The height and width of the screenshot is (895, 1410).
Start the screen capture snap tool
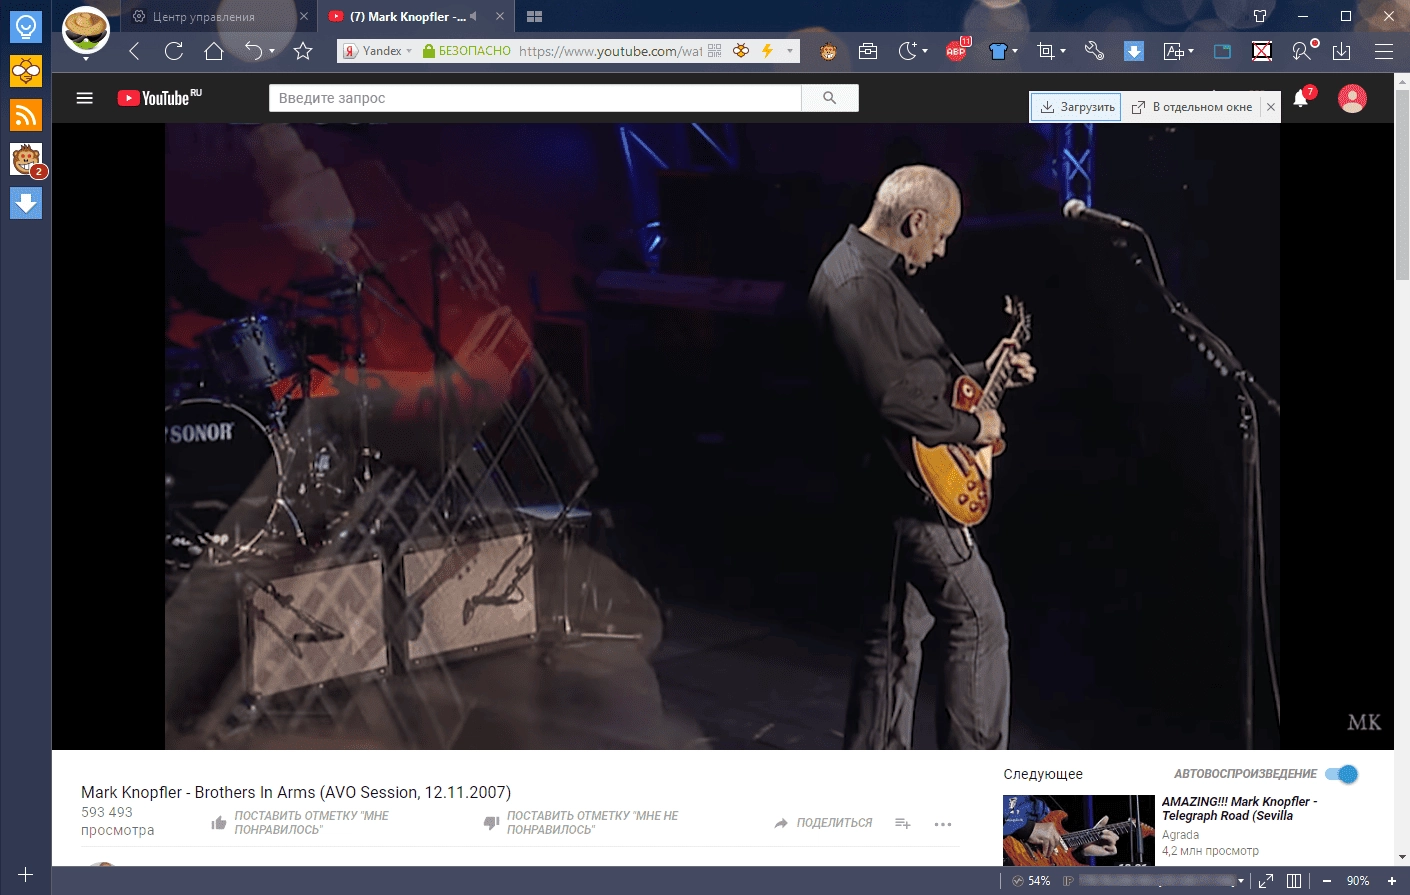(1046, 51)
